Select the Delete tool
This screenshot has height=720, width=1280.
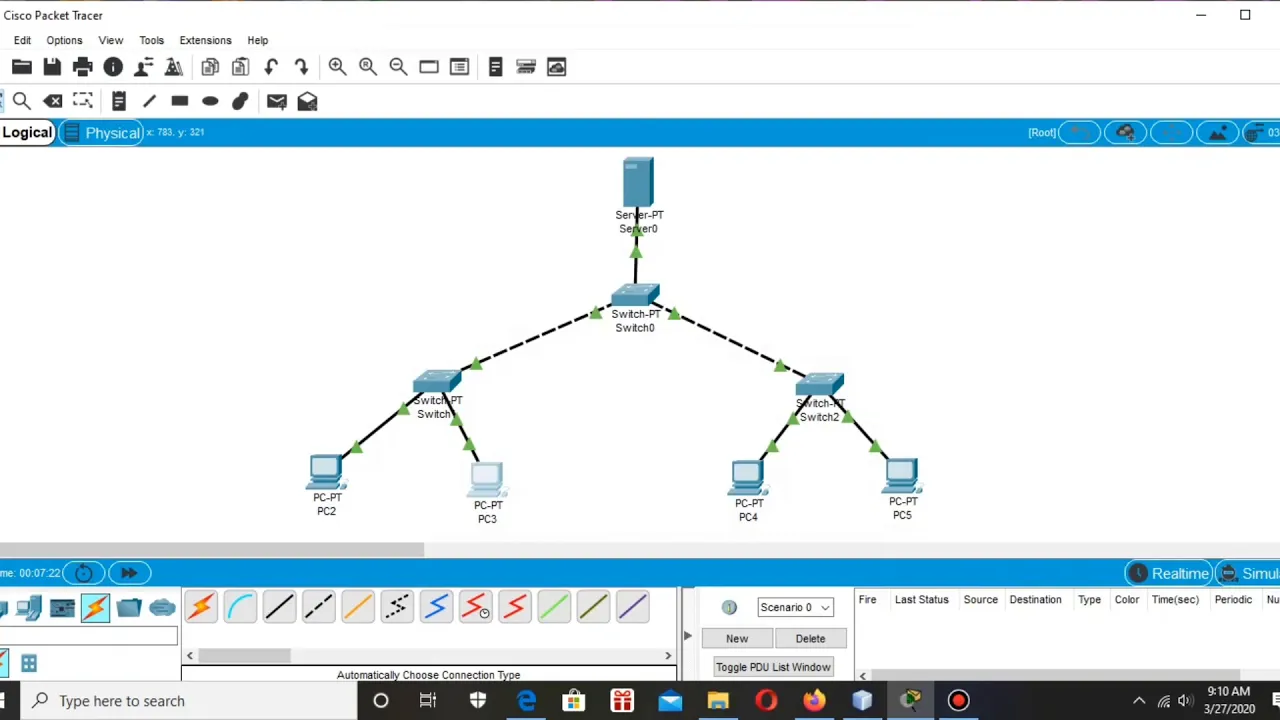coord(53,101)
